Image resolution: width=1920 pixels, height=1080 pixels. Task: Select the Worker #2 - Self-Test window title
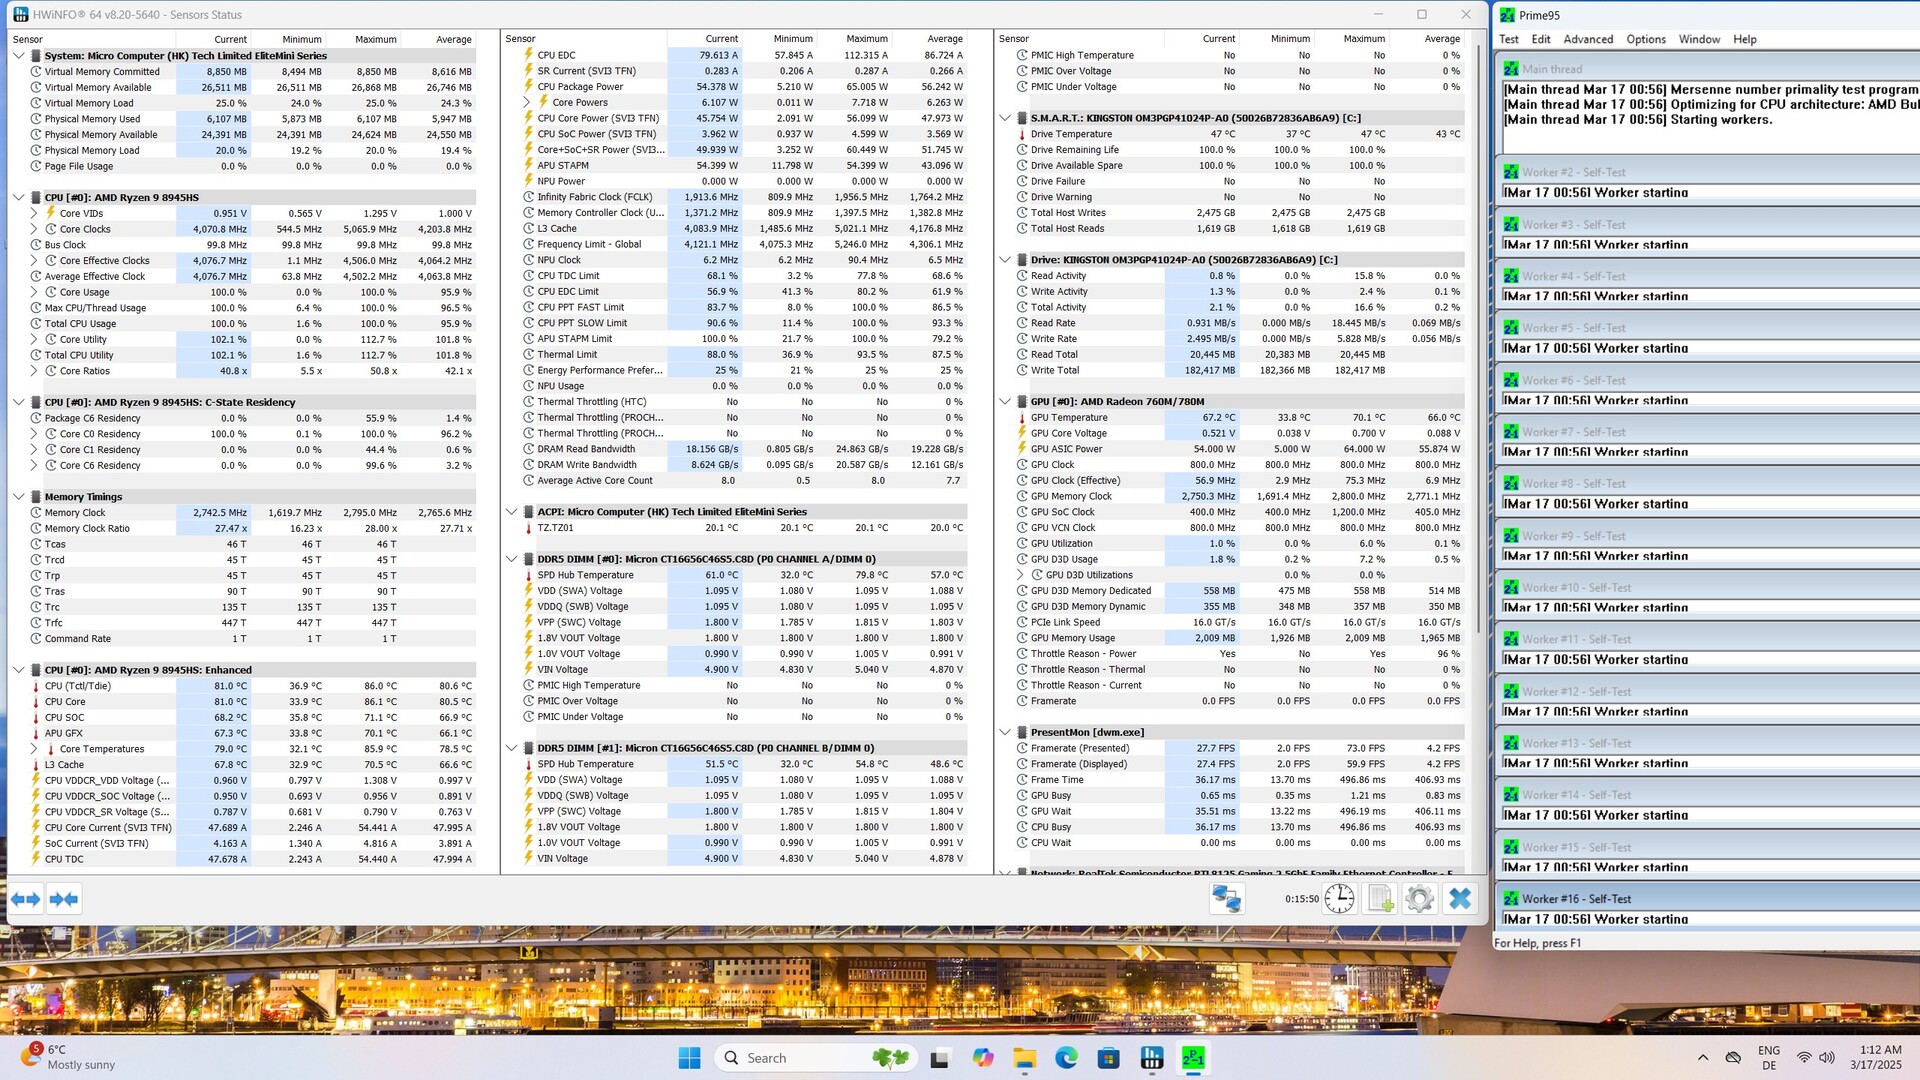pyautogui.click(x=1573, y=173)
